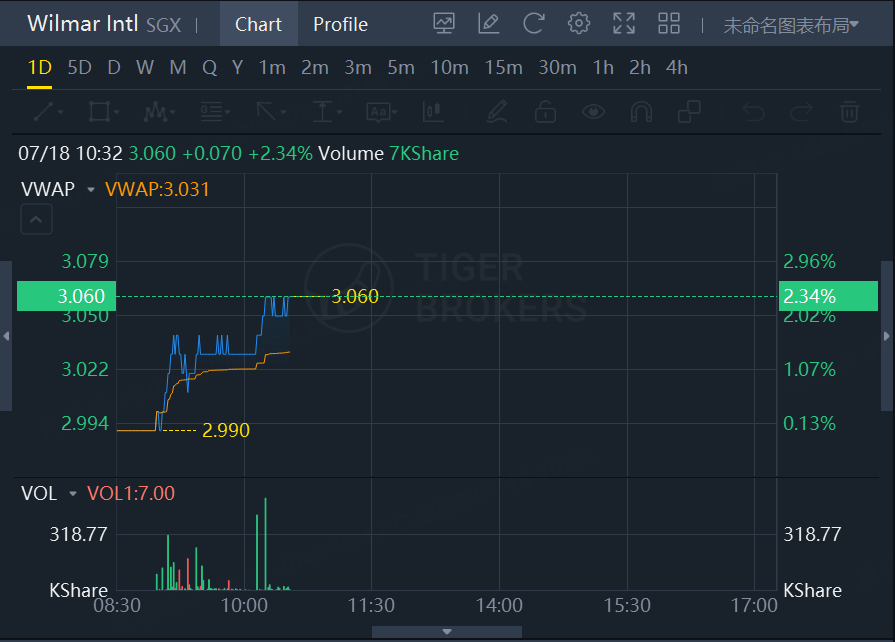This screenshot has width=895, height=642.
Task: Select the 2h interval
Action: [x=640, y=68]
